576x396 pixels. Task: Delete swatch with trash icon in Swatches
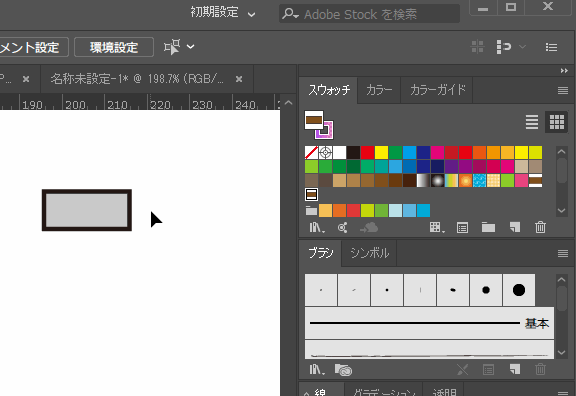(540, 227)
